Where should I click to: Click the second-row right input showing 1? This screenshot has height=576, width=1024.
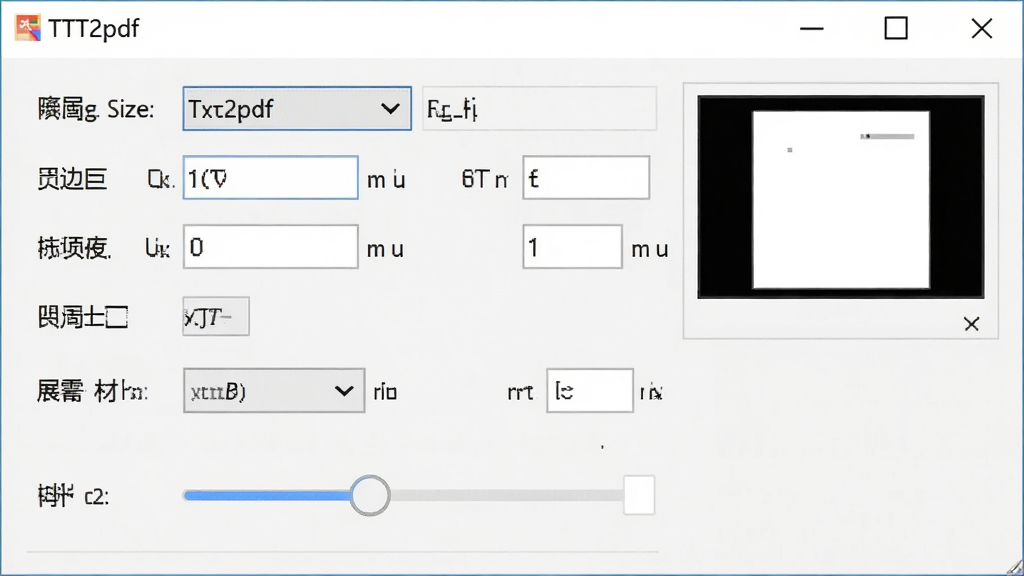(572, 247)
